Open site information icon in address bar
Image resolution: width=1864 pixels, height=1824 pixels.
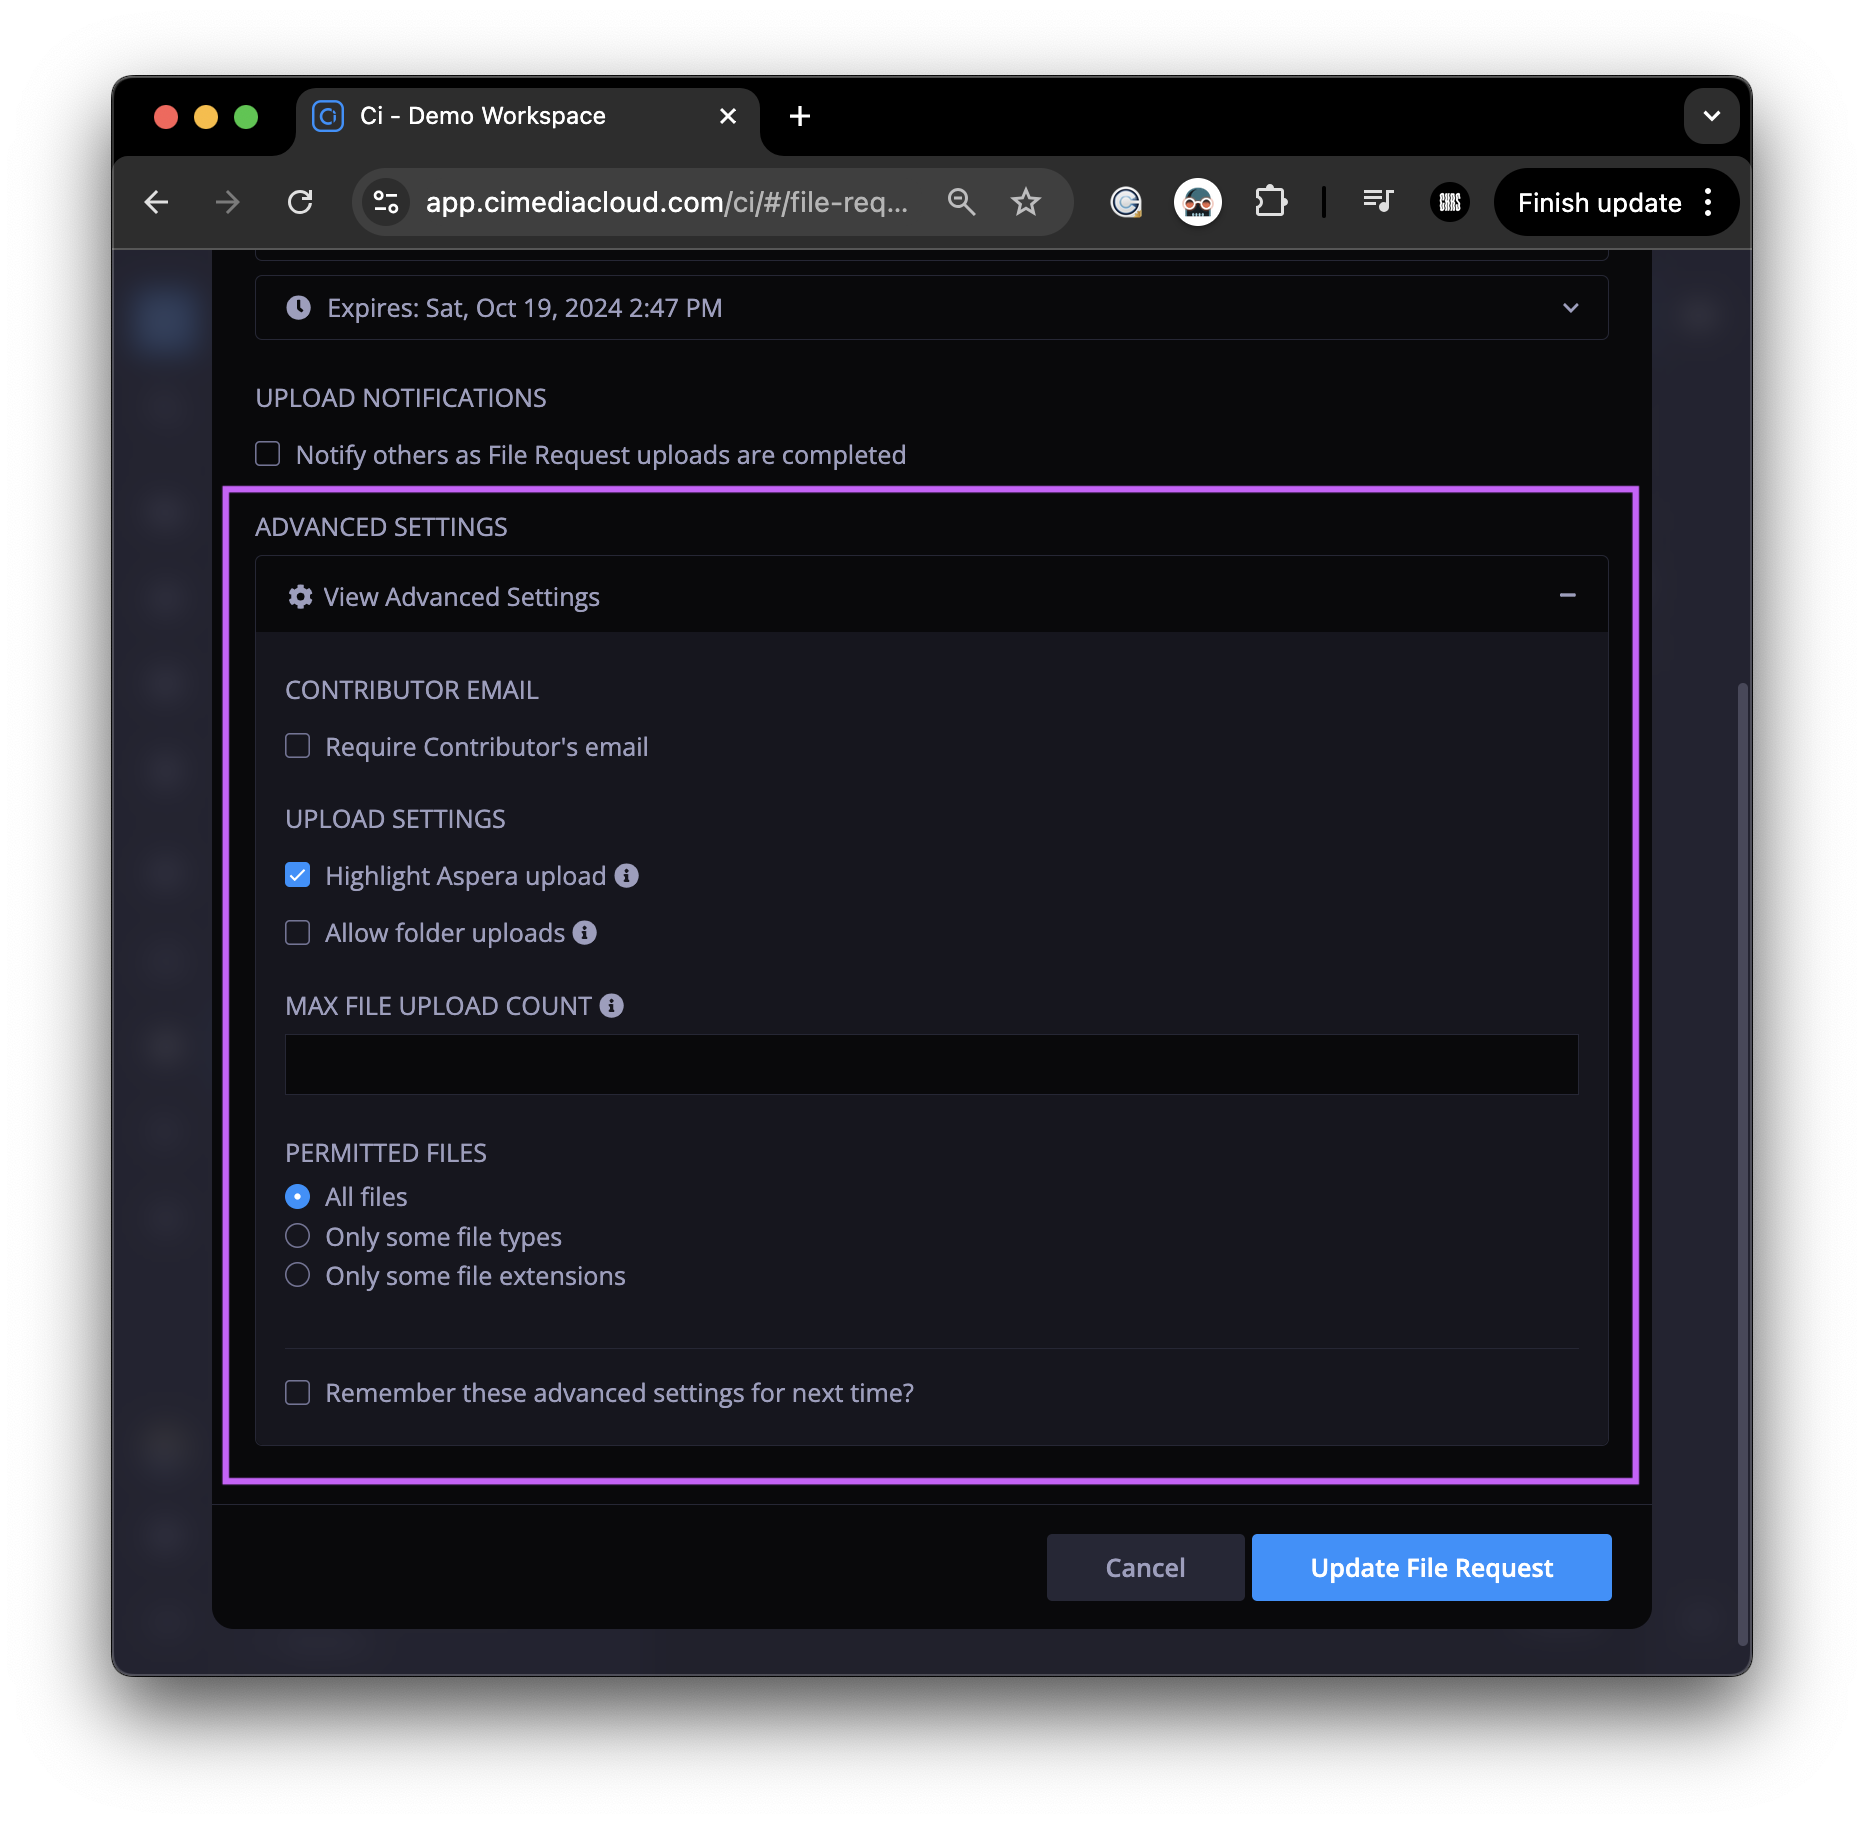point(386,202)
